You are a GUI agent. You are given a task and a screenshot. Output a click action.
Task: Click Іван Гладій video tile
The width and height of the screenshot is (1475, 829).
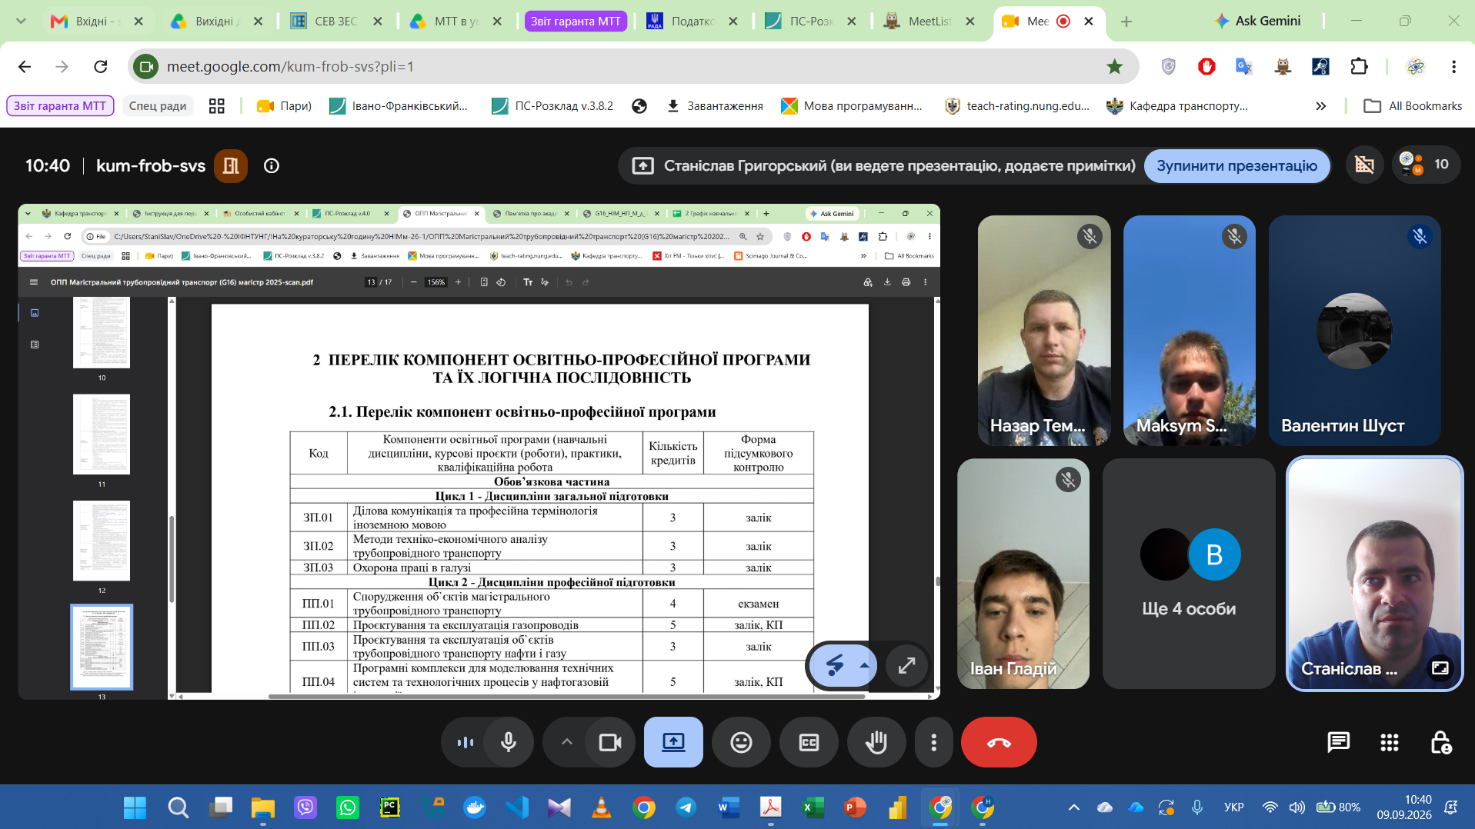1023,574
